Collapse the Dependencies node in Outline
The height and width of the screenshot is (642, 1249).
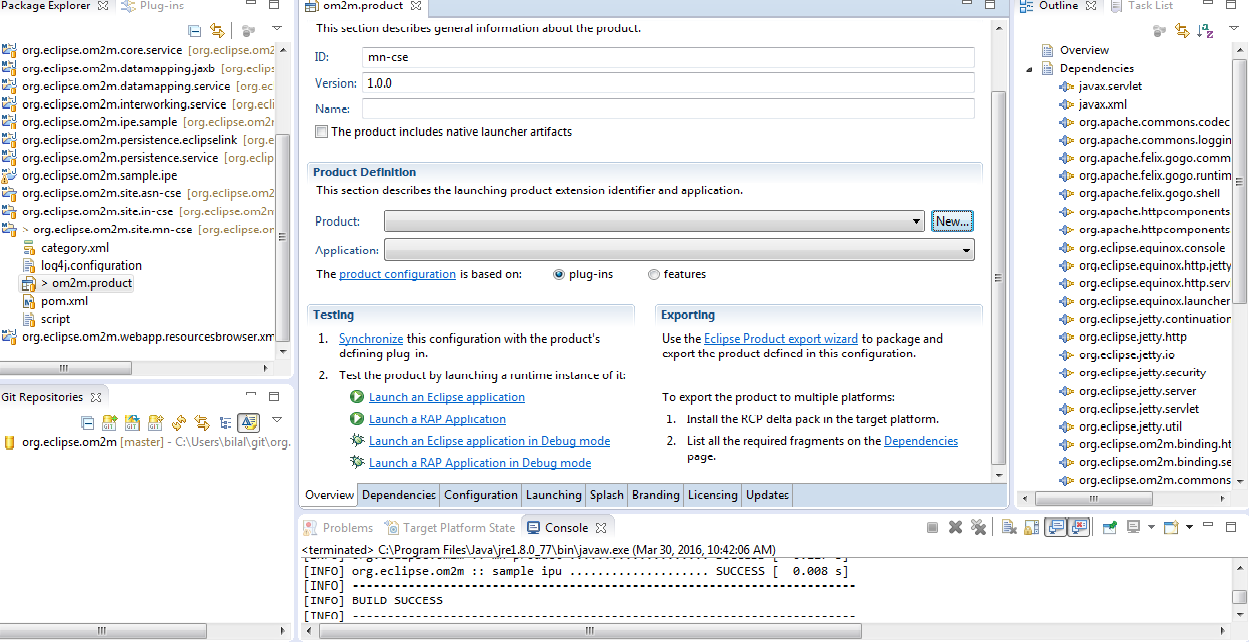(1028, 69)
